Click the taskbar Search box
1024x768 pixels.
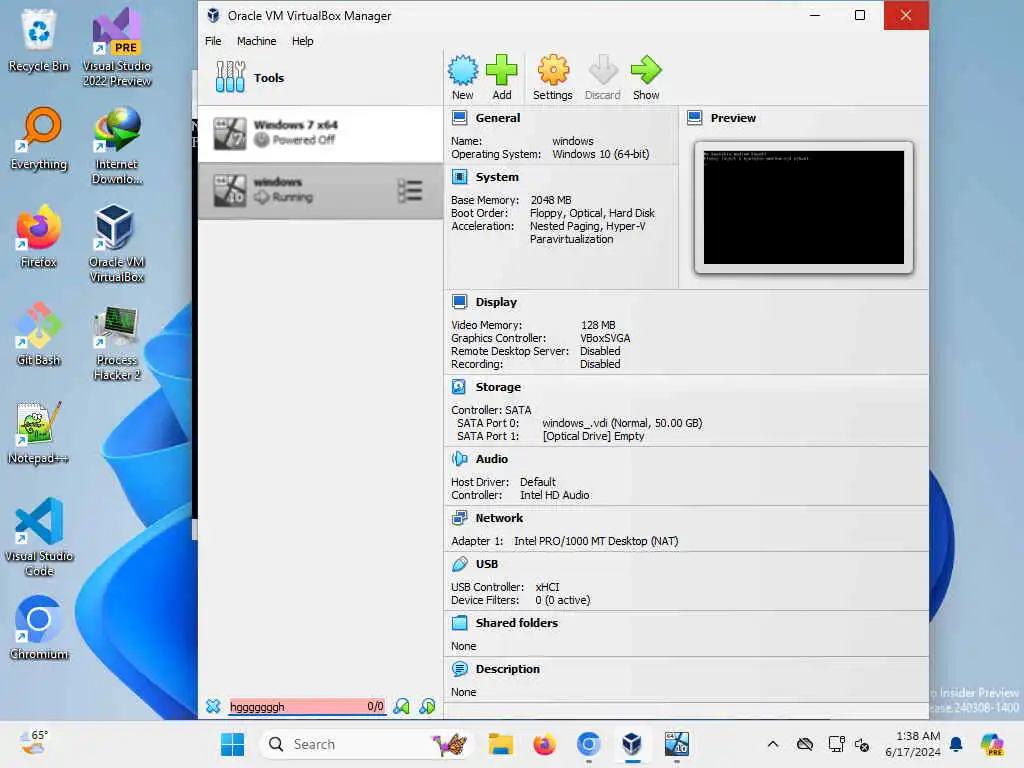[366, 744]
